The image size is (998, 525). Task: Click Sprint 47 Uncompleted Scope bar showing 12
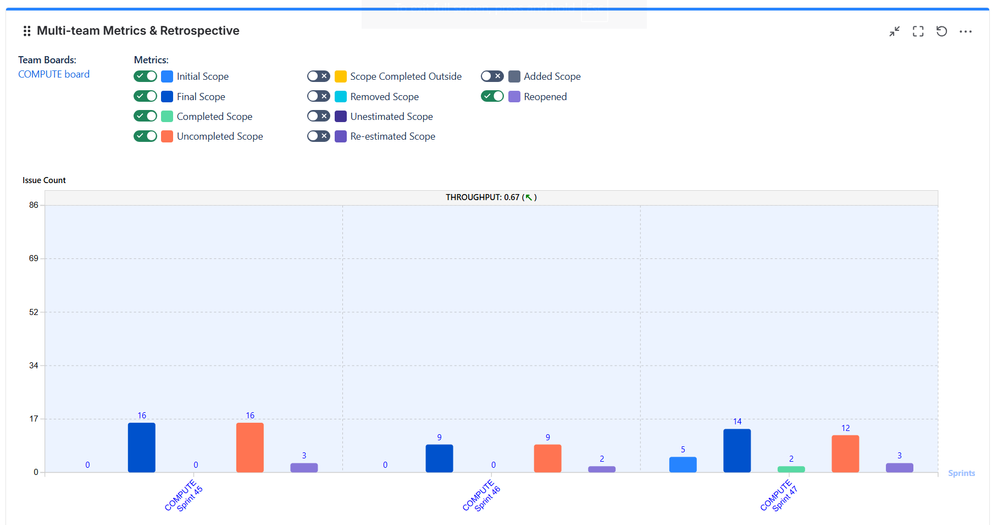(845, 454)
